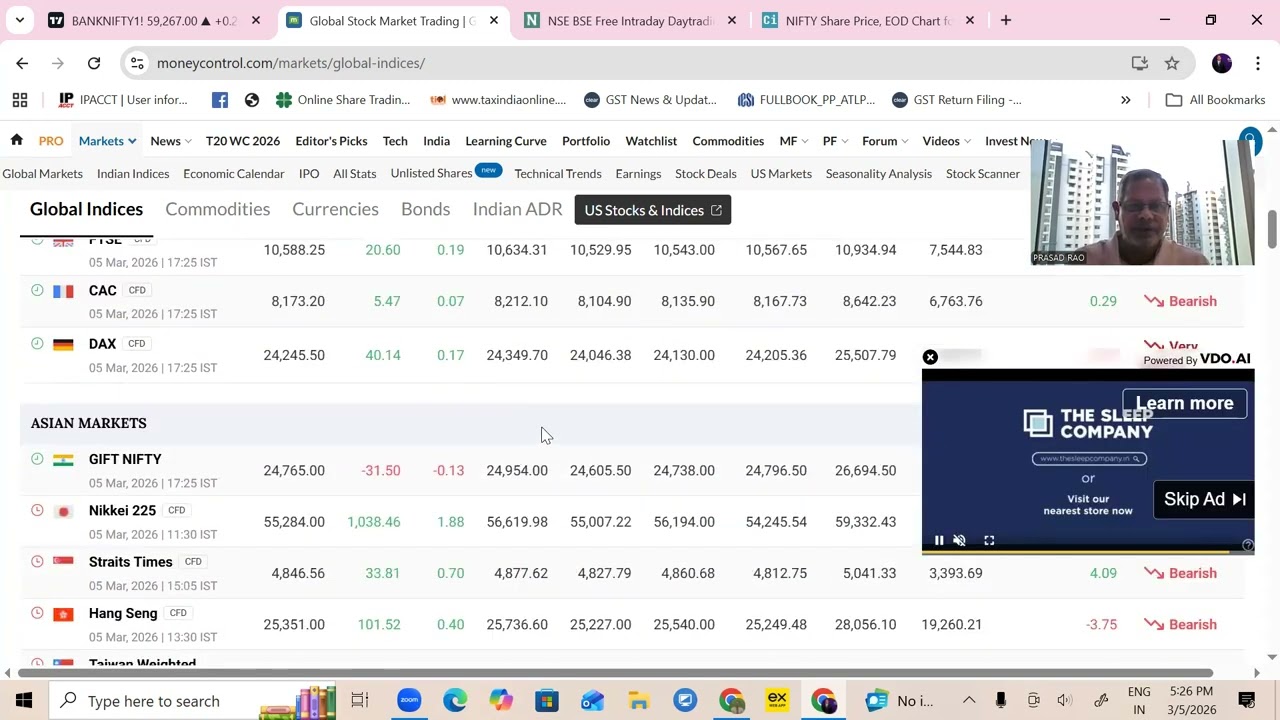1280x720 pixels.
Task: Open a new browser tab
Action: click(x=1006, y=20)
